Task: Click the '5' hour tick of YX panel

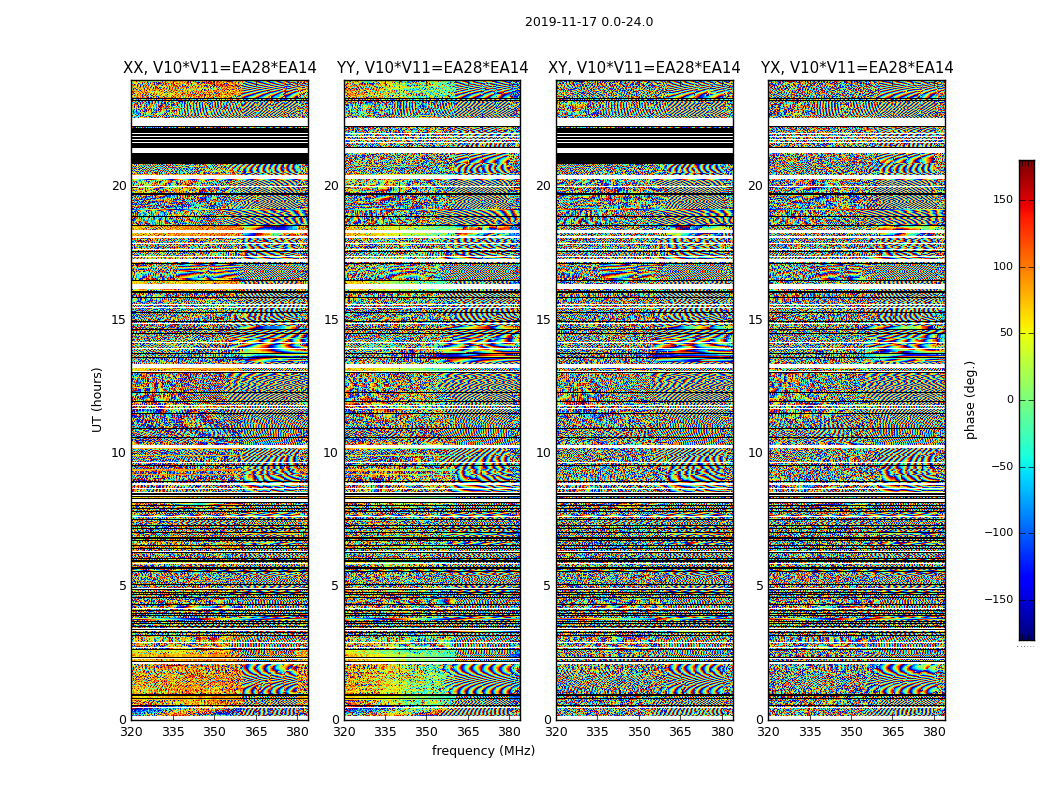Action: point(759,586)
